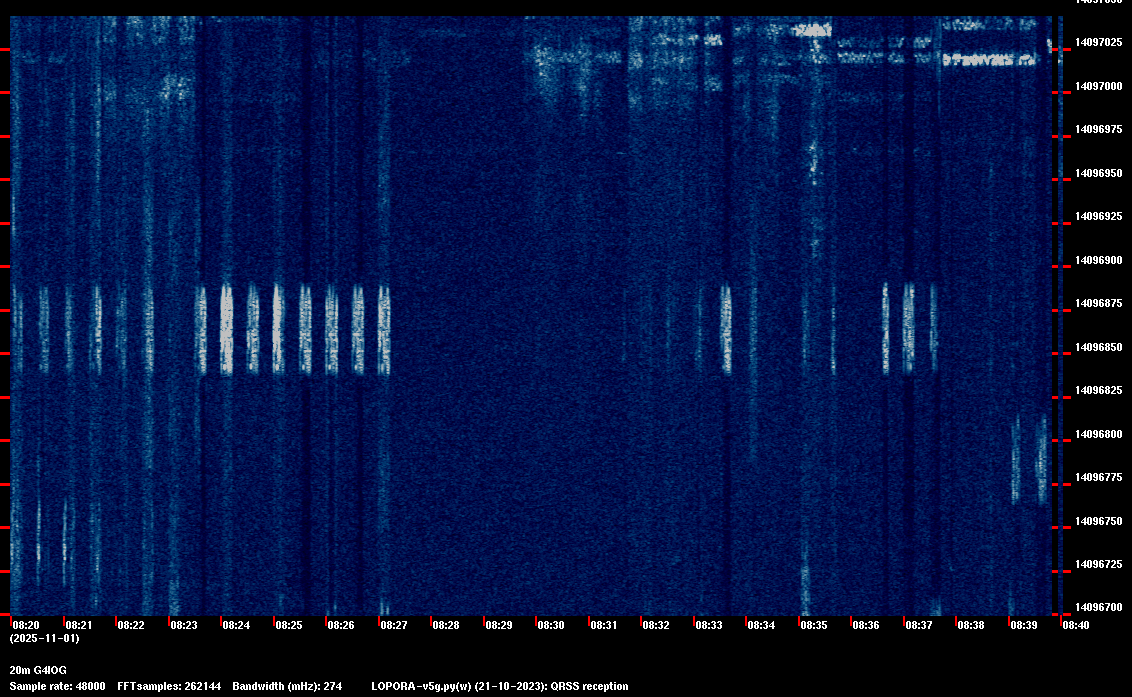Click the 08:37 time axis label
The image size is (1132, 697).
pyautogui.click(x=919, y=625)
